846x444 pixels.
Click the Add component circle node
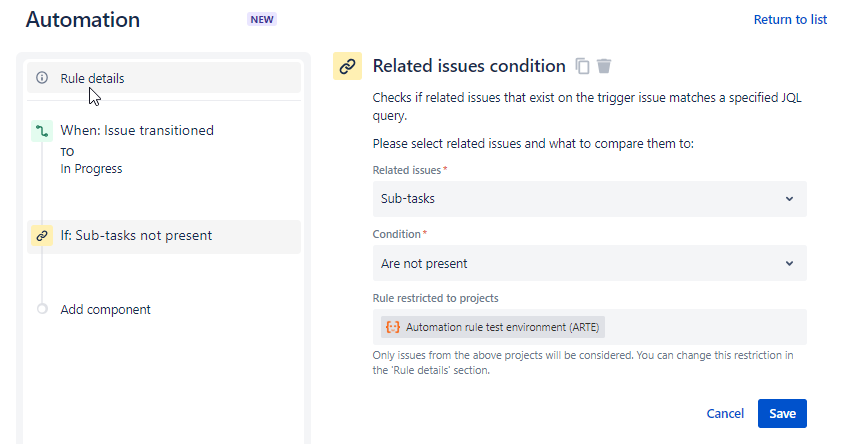tap(42, 309)
